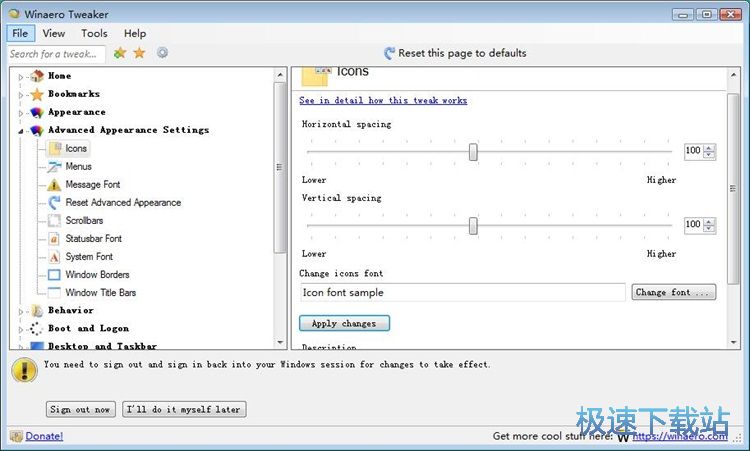Decrease horizontal spacing with spinner down arrow

(x=709, y=154)
